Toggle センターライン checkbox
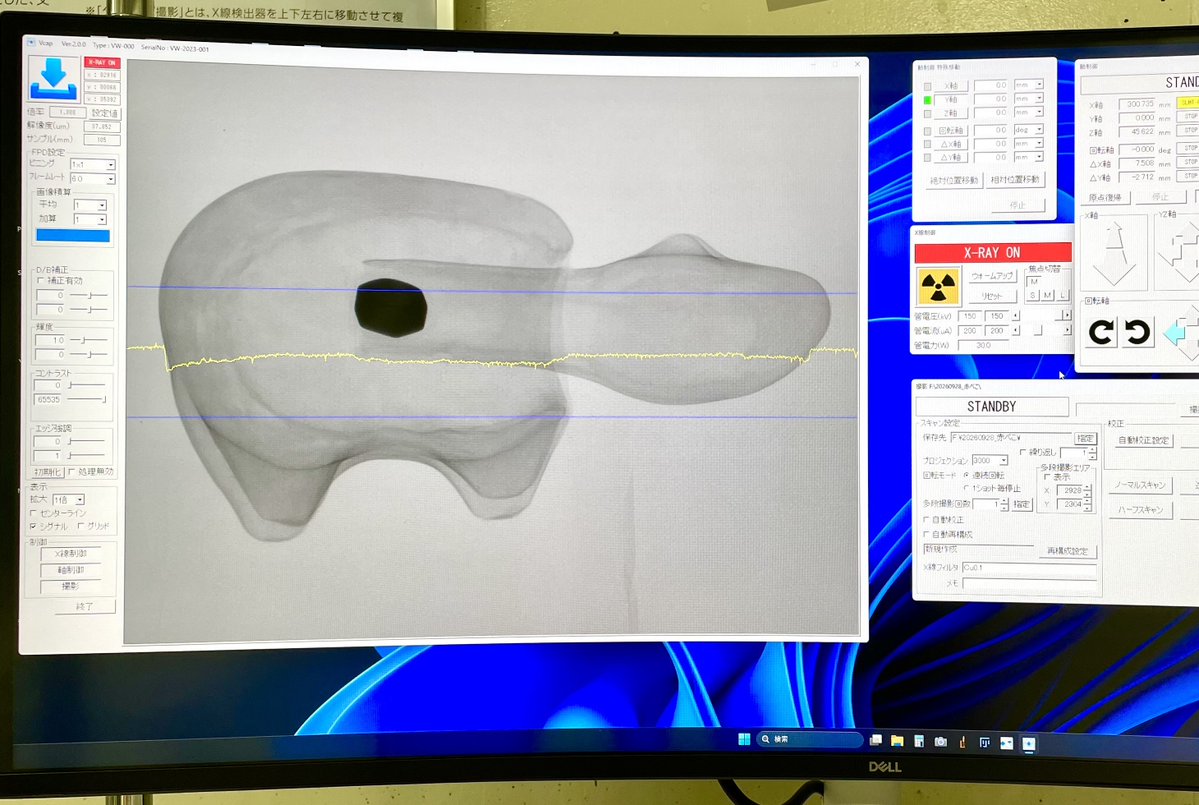The height and width of the screenshot is (805, 1199). click(33, 513)
